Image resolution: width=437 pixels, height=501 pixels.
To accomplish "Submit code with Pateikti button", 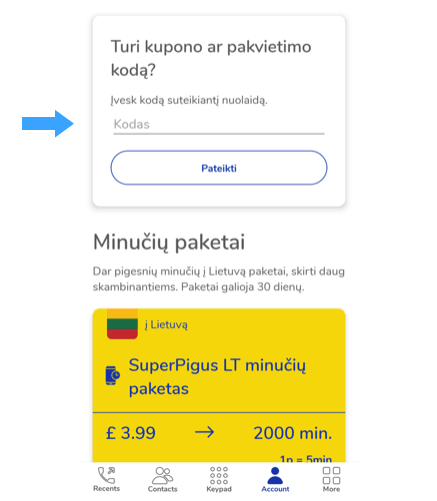I will pyautogui.click(x=219, y=168).
